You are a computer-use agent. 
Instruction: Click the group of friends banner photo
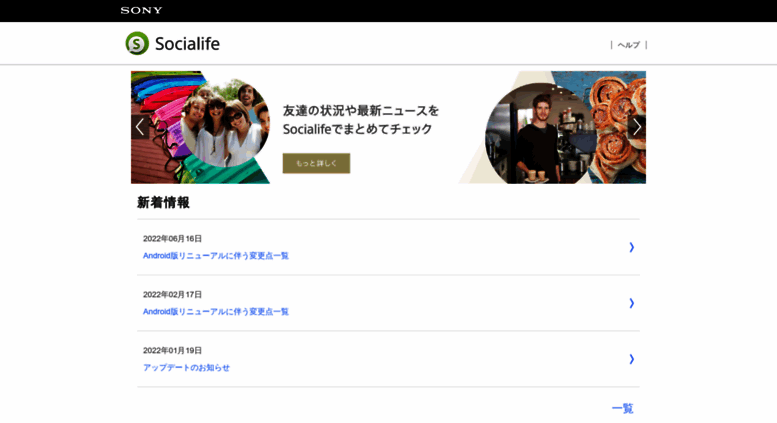point(225,122)
